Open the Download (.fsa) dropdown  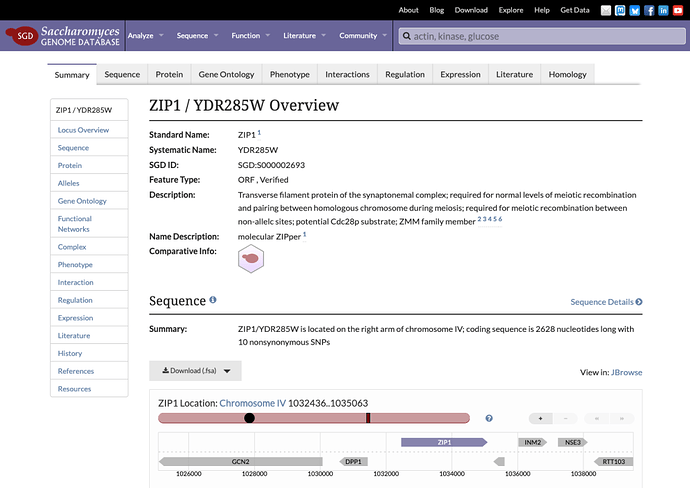point(195,371)
